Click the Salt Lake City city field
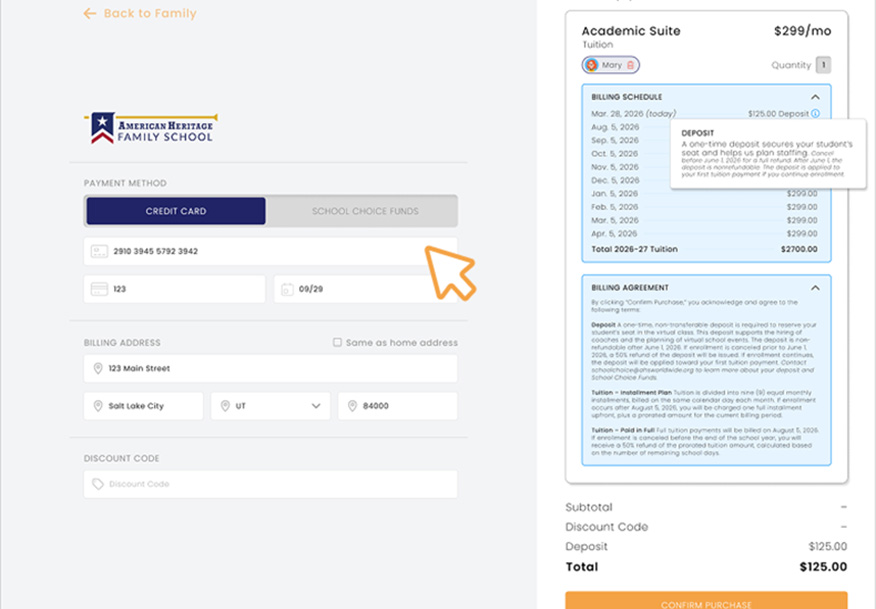The height and width of the screenshot is (609, 876). point(143,406)
